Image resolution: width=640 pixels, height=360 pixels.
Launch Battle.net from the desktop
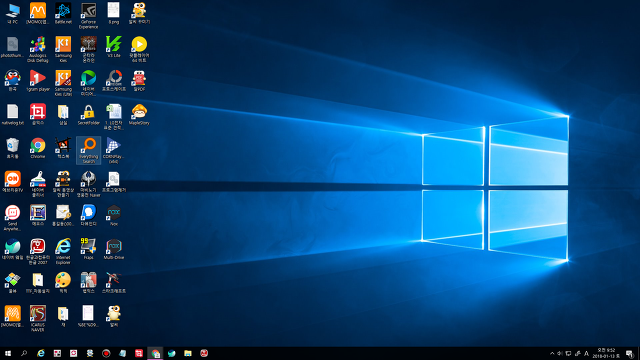coord(63,13)
